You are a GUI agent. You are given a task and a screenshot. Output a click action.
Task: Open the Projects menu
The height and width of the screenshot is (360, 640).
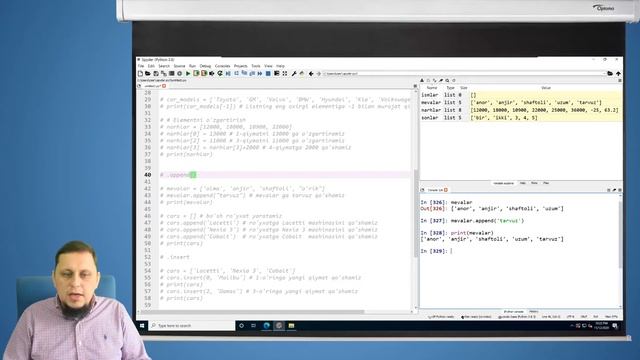(240, 66)
